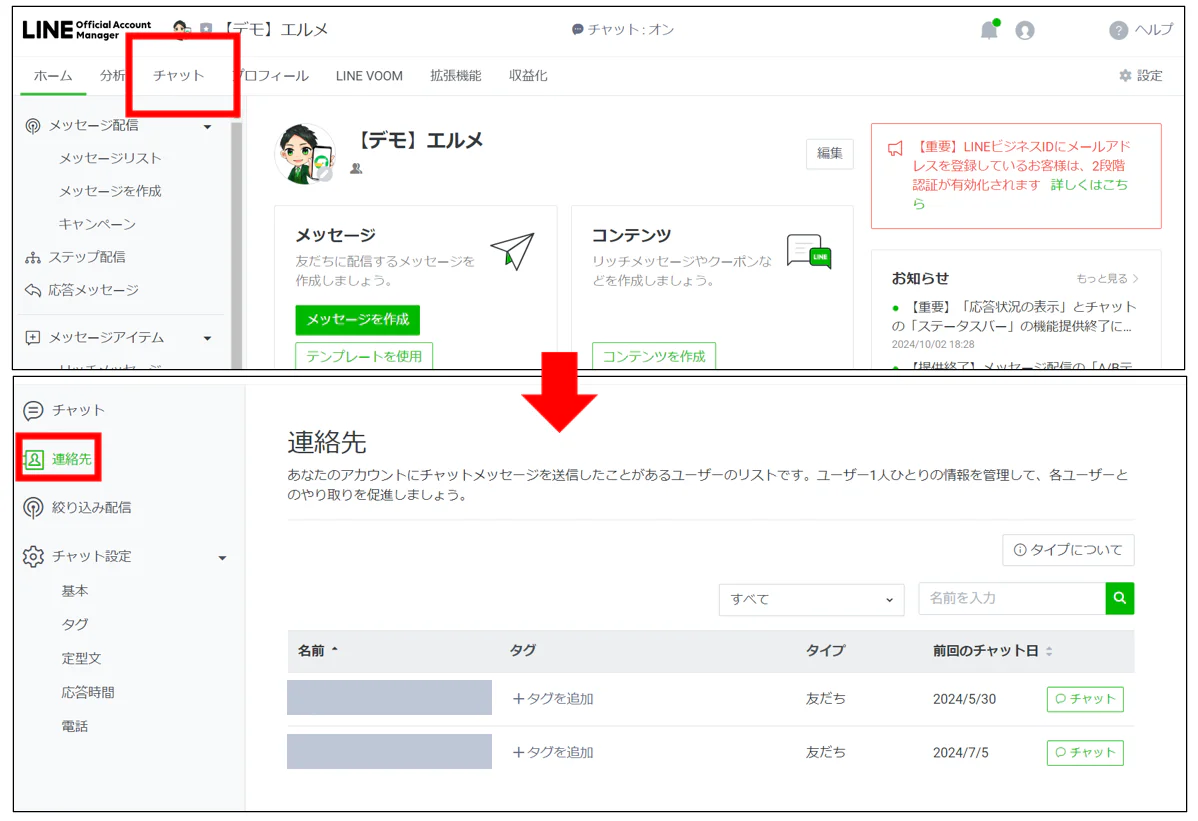The height and width of the screenshot is (821, 1198).
Task: Click the ステップ配信 hierarchy icon
Action: point(33,257)
